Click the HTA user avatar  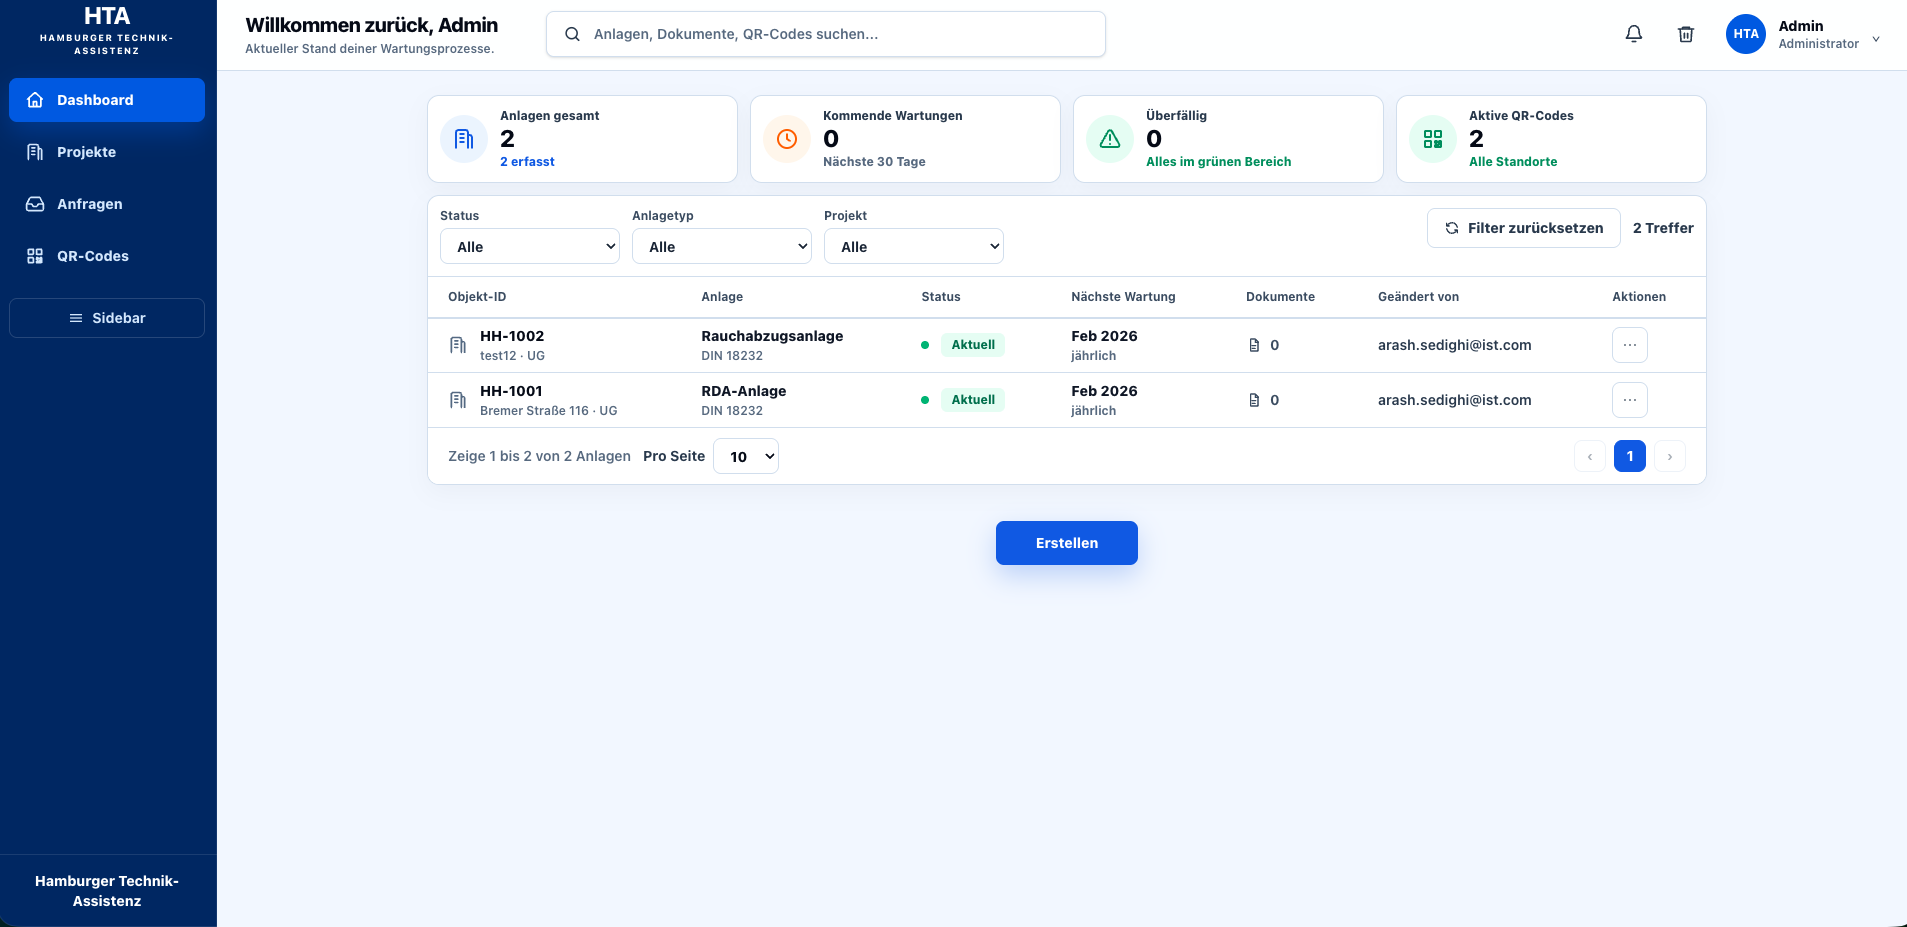1746,34
